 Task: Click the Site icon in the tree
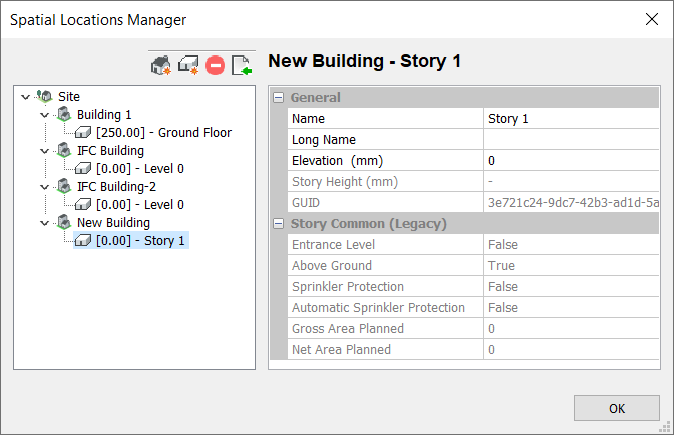click(x=44, y=96)
